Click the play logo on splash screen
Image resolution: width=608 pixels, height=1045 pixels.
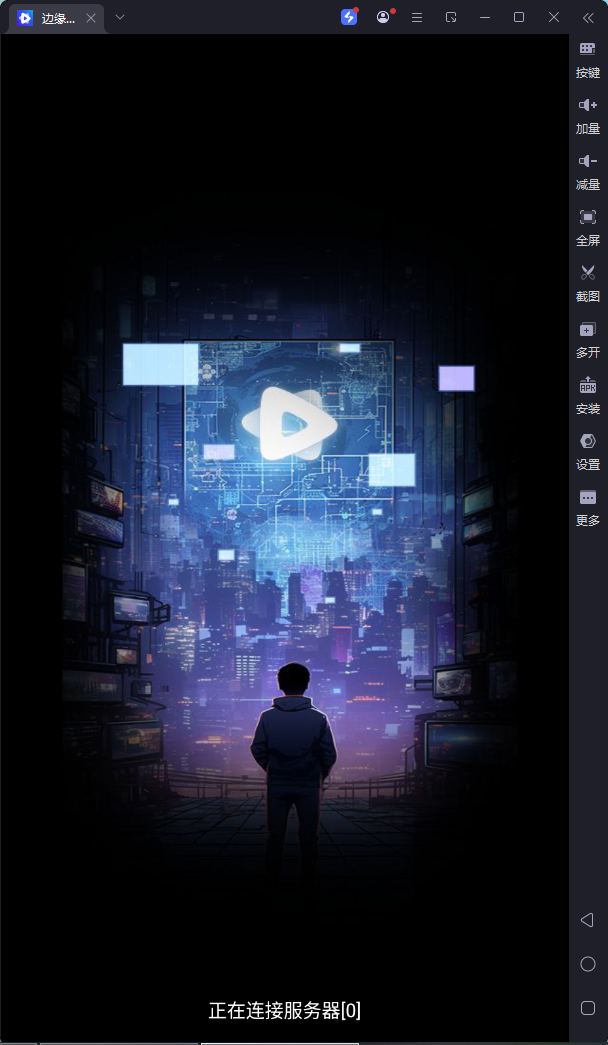[289, 423]
